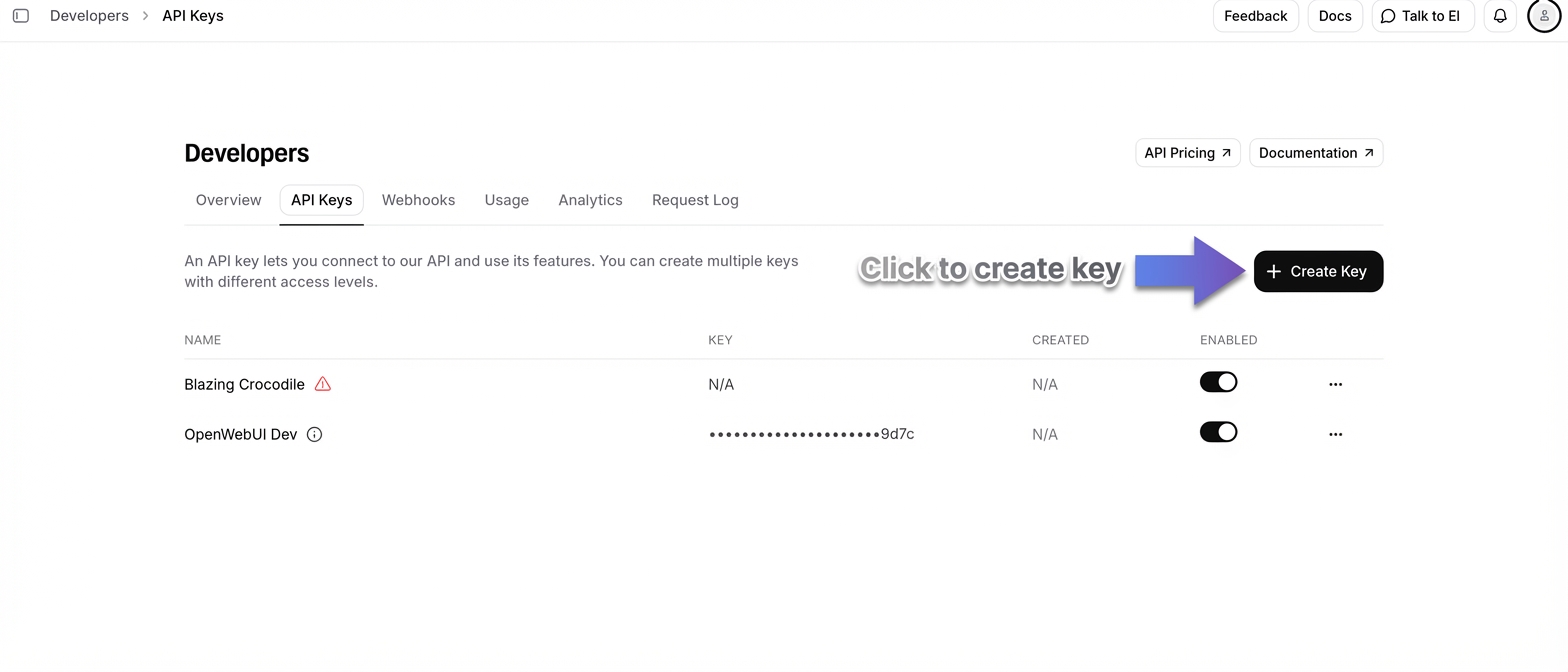Click the Create Key button

(x=1318, y=271)
